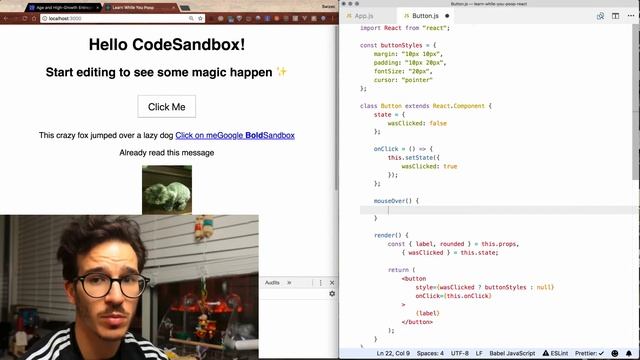Reload the localhost page

pyautogui.click(x=24, y=18)
